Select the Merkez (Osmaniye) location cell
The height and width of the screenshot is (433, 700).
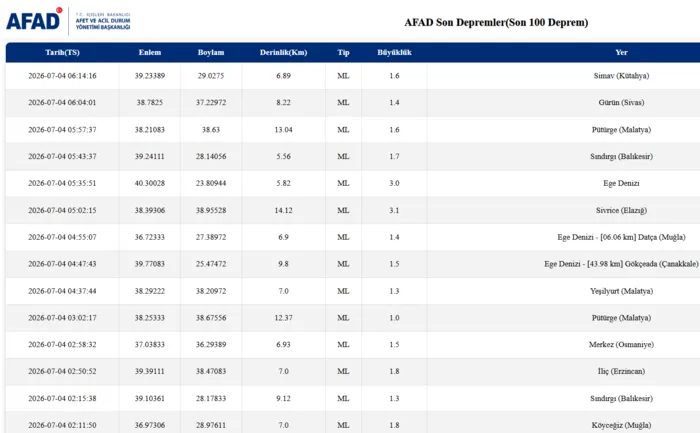pos(621,345)
